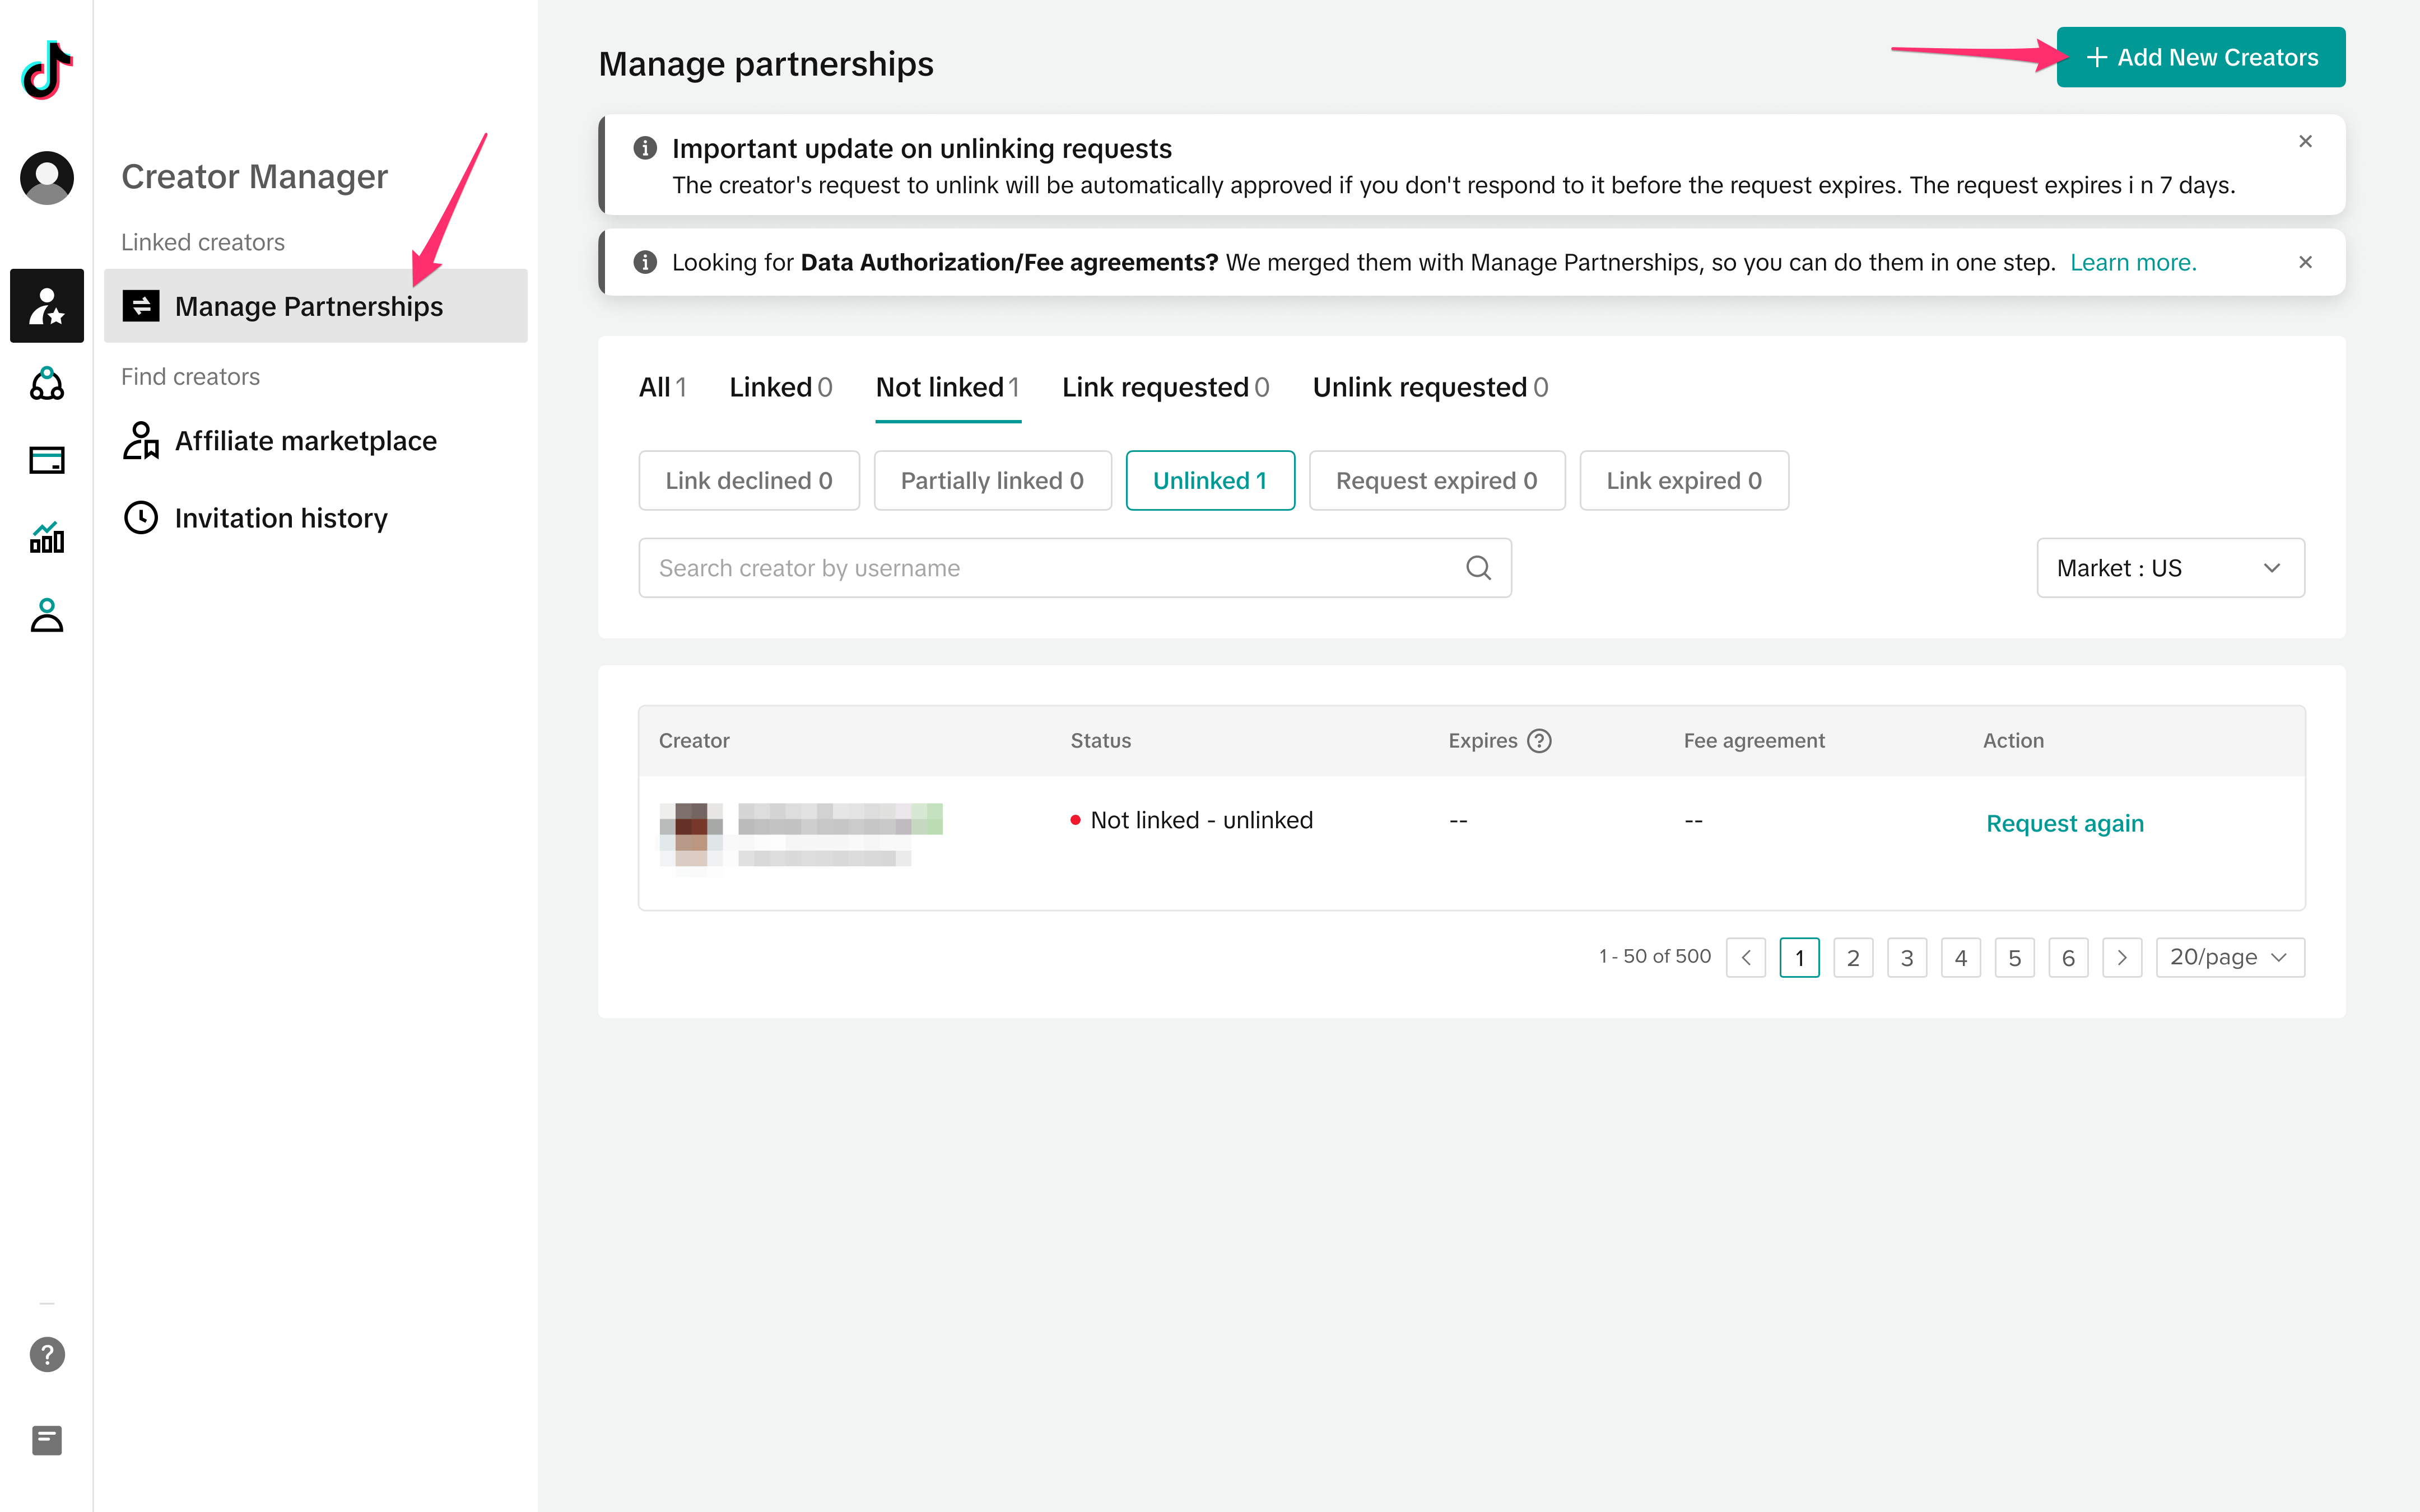Focus the Search creator by username field
This screenshot has width=2420, height=1512.
click(1050, 568)
